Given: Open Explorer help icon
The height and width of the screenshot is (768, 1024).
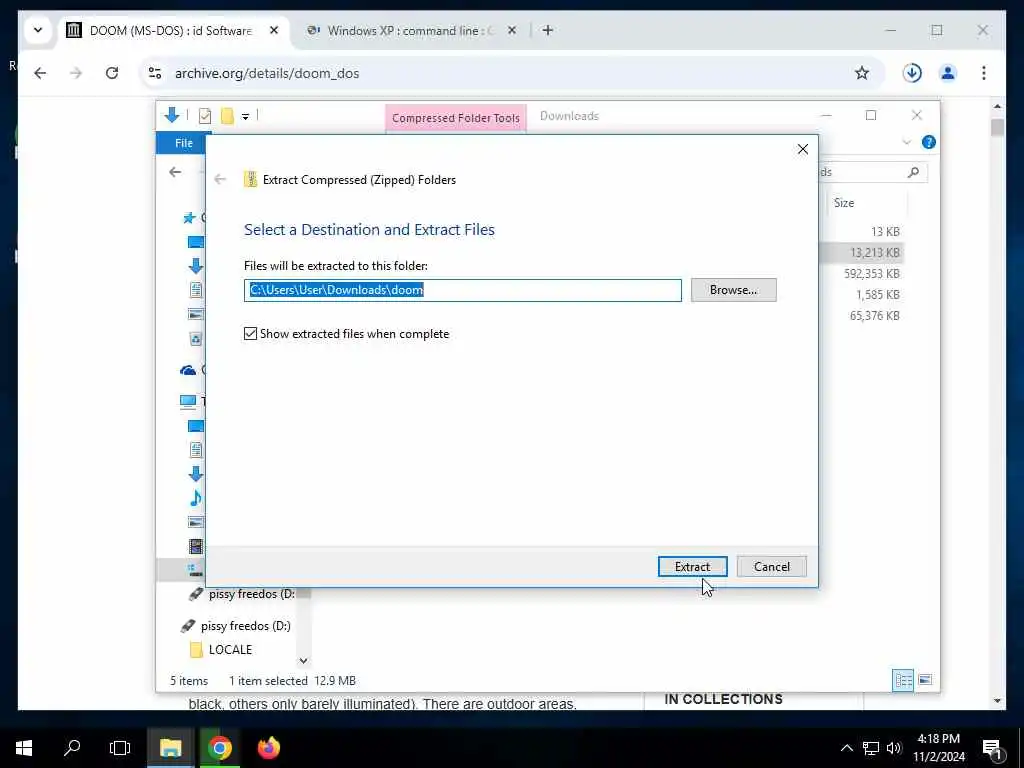Looking at the screenshot, I should click(929, 142).
